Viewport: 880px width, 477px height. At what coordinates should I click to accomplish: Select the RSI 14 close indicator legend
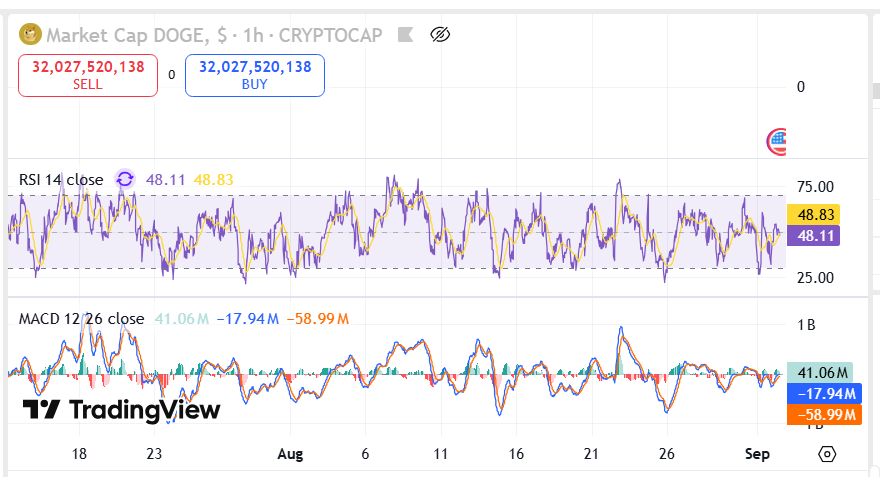(x=61, y=180)
